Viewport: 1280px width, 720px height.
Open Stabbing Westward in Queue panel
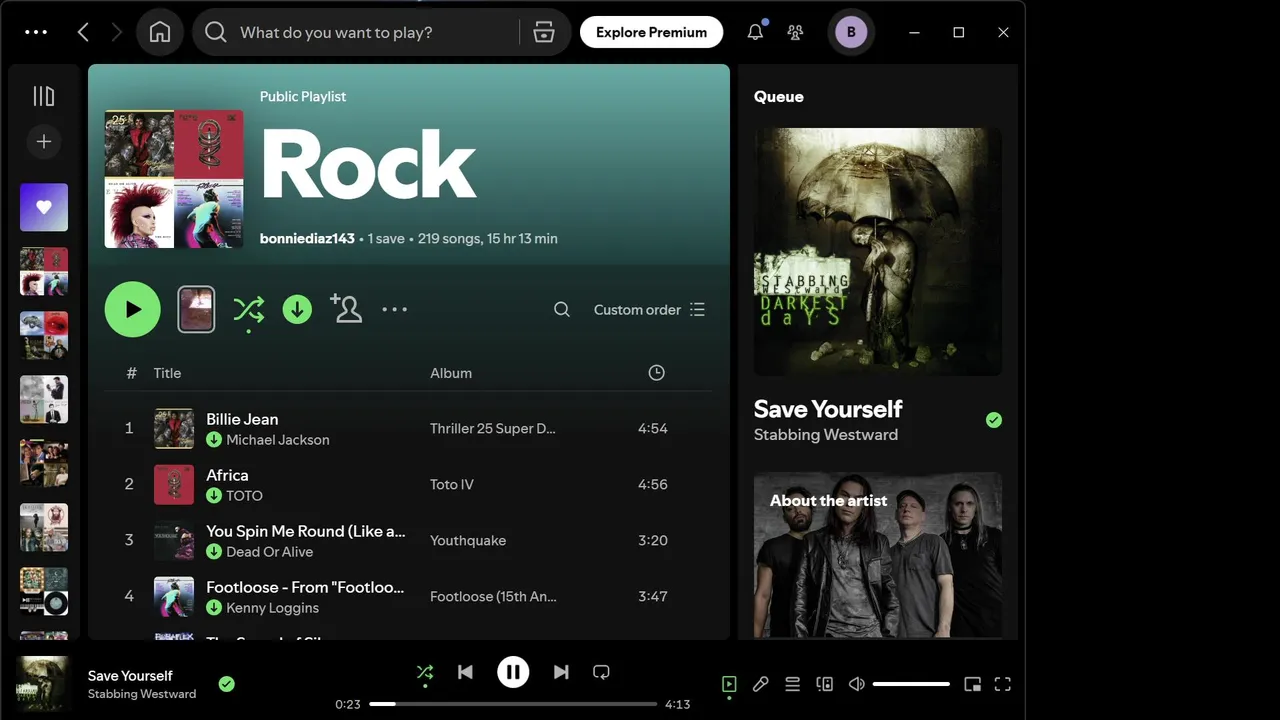[826, 435]
